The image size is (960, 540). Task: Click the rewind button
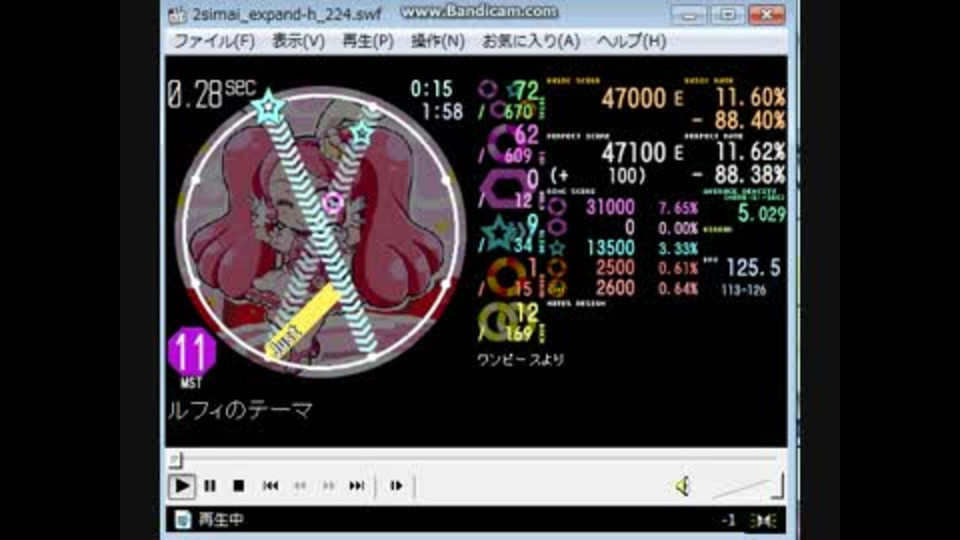[300, 486]
